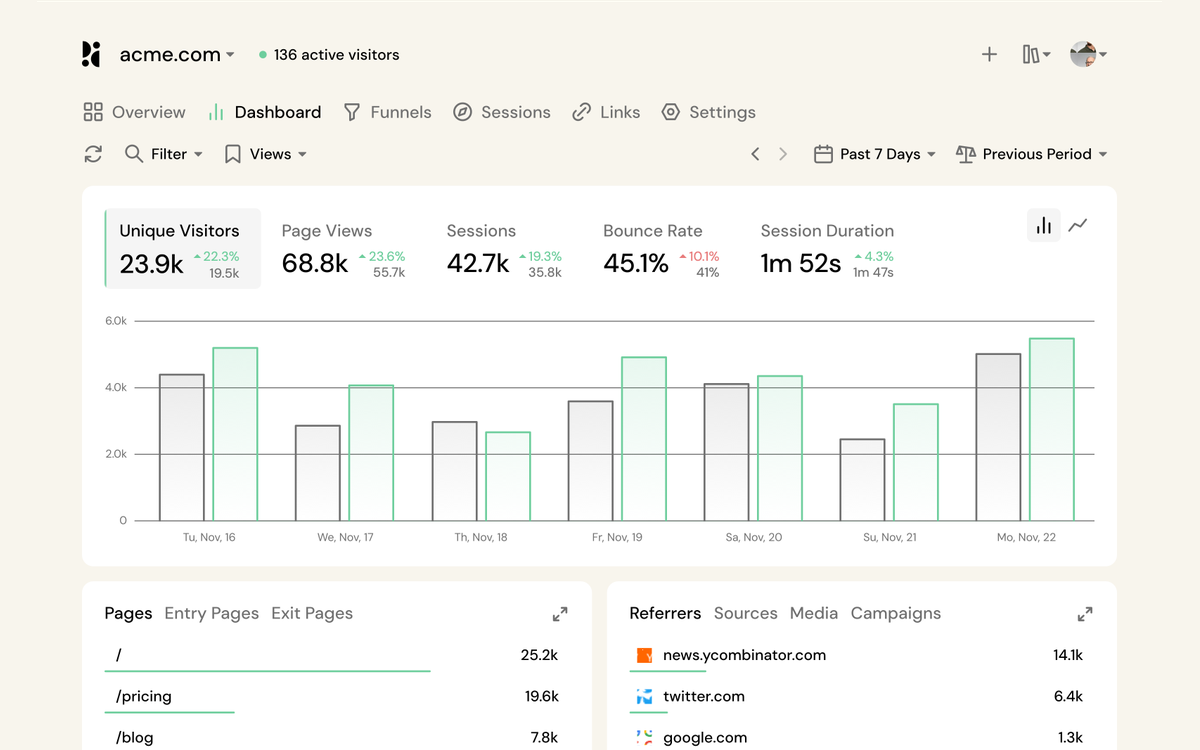
Task: Click the refresh data icon
Action: click(93, 154)
